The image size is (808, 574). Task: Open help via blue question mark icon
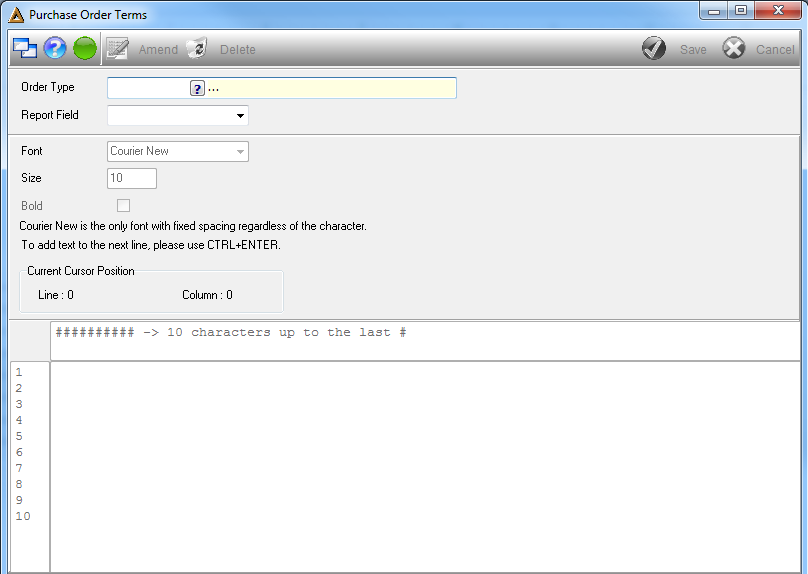(55, 48)
